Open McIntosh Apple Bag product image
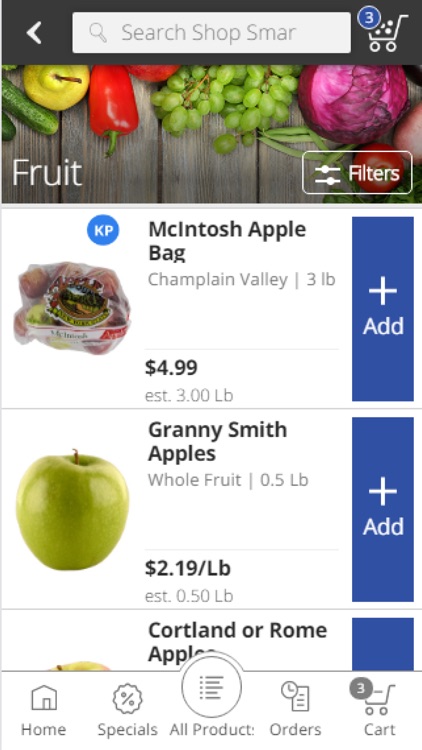 pyautogui.click(x=72, y=308)
